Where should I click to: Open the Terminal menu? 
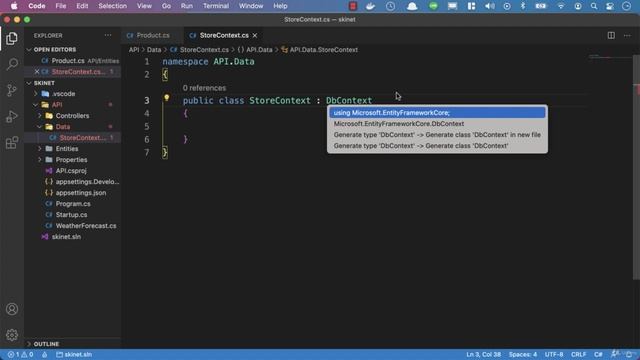click(216, 6)
